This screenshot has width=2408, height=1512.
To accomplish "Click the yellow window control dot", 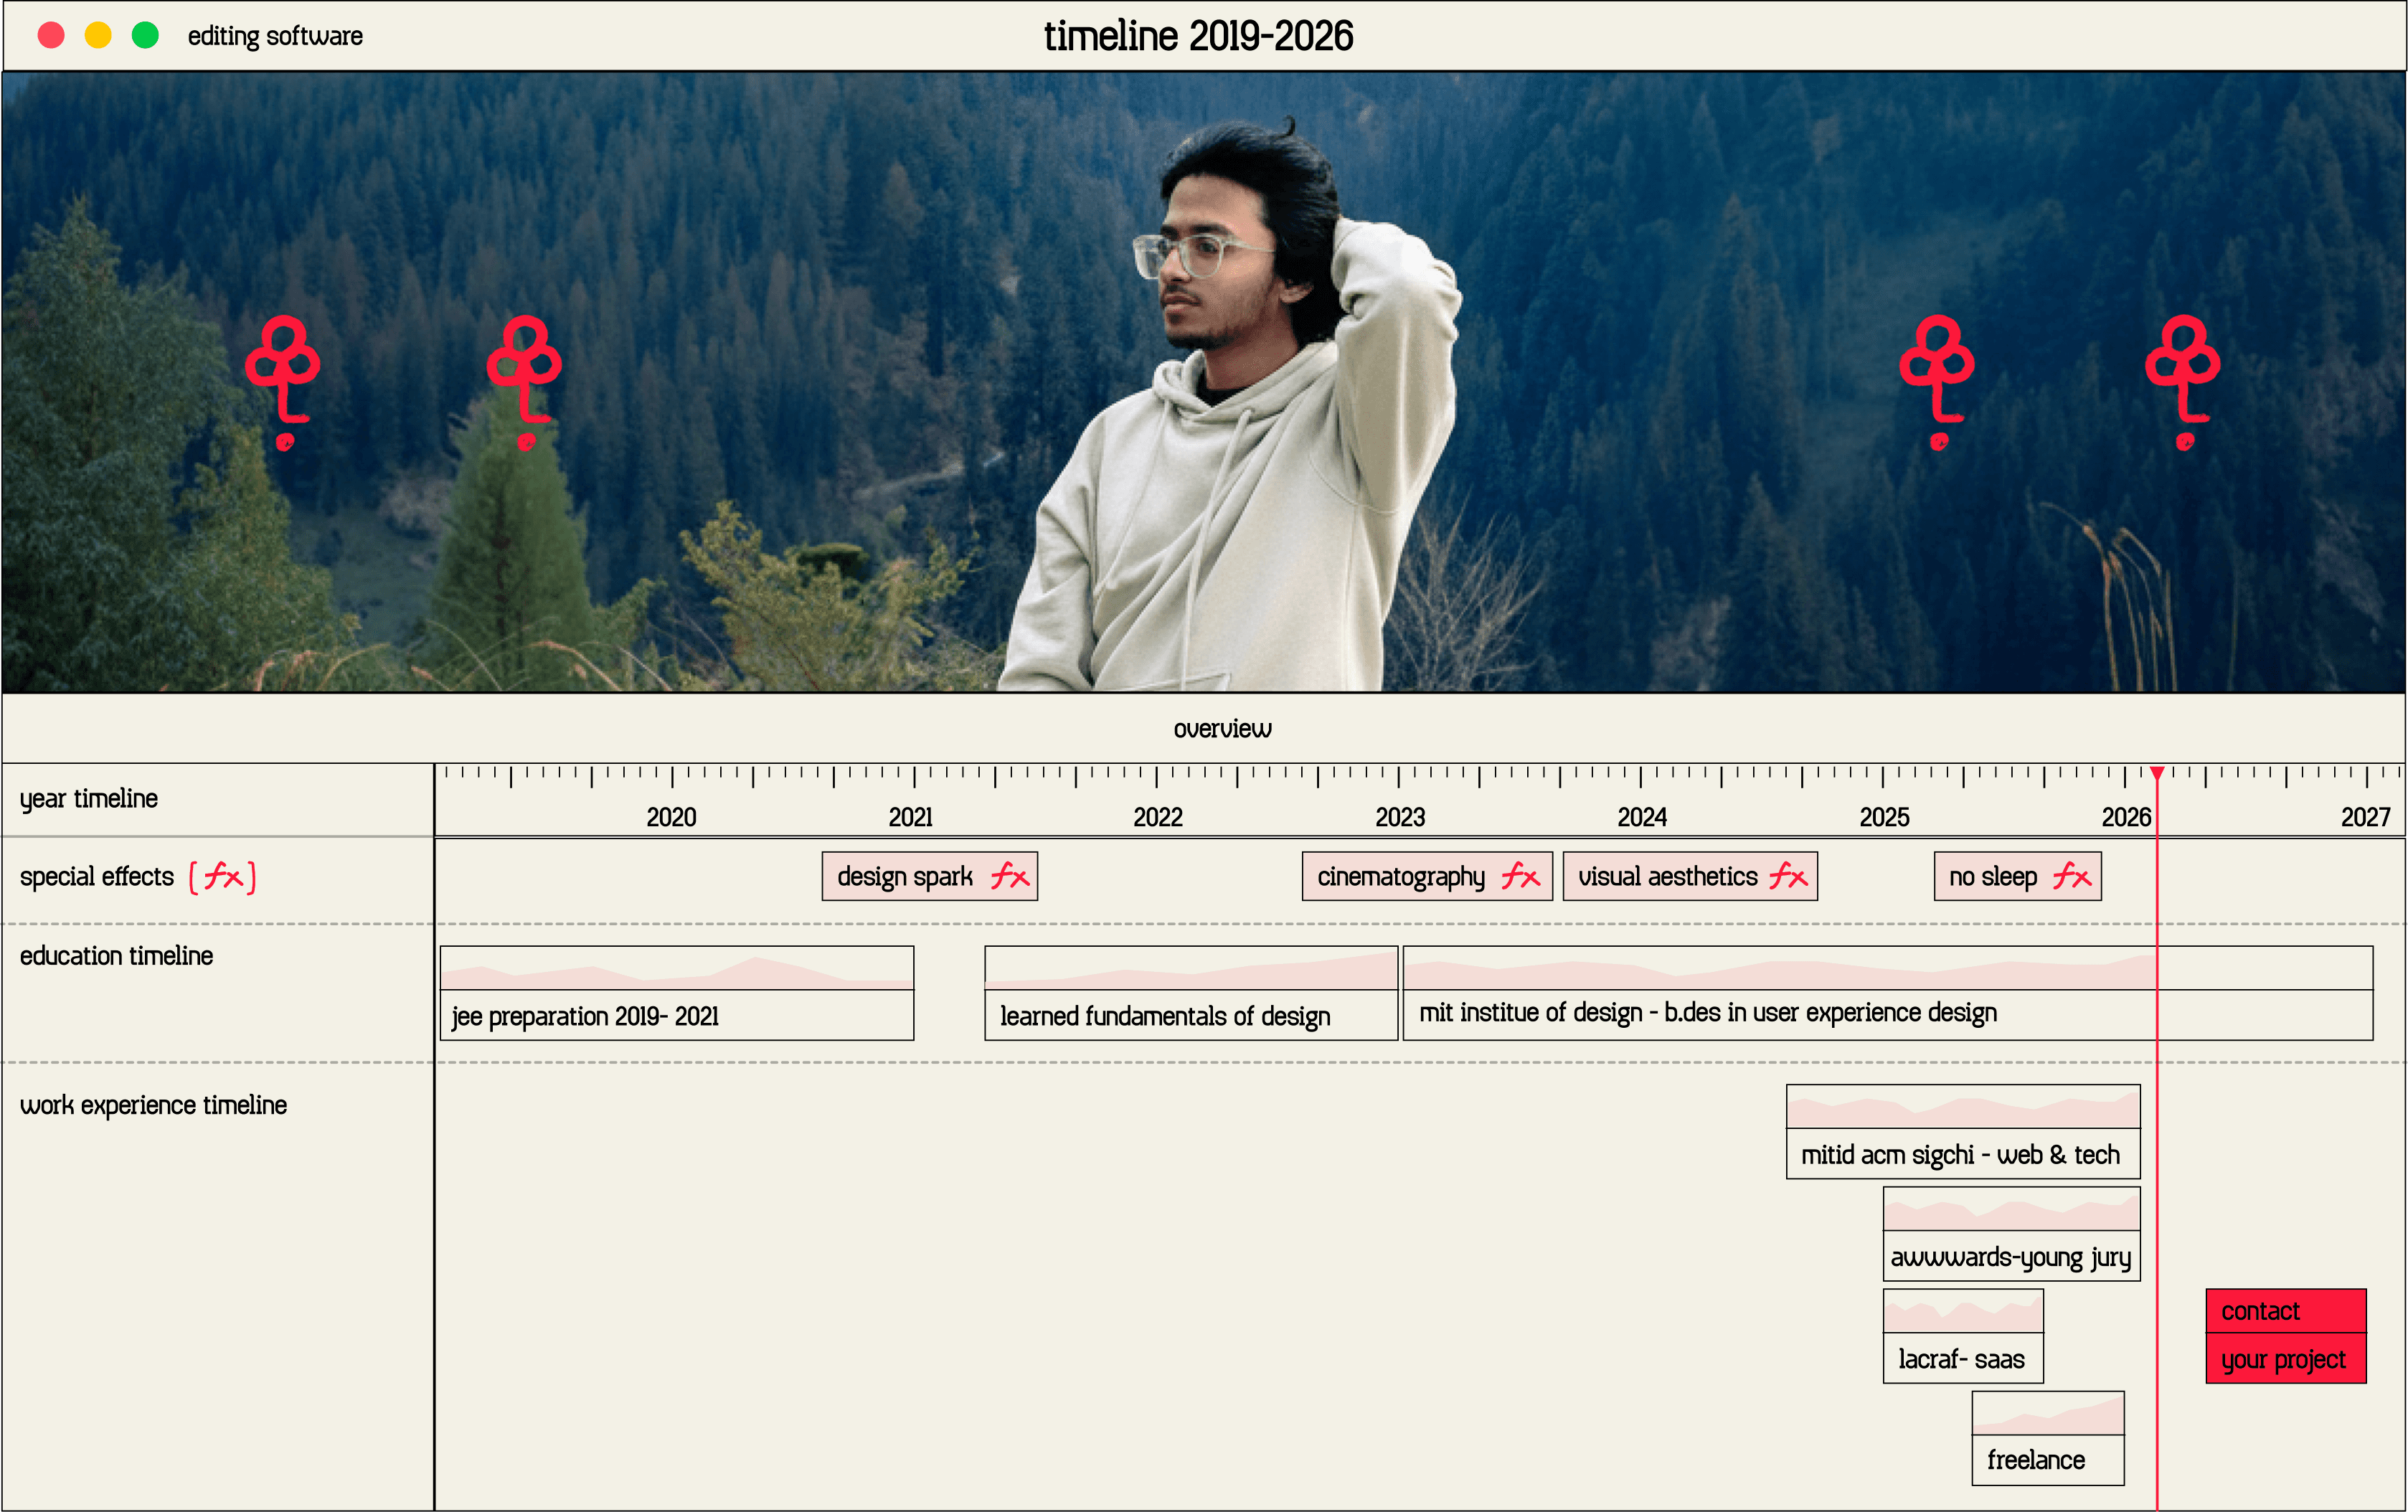I will pos(98,36).
